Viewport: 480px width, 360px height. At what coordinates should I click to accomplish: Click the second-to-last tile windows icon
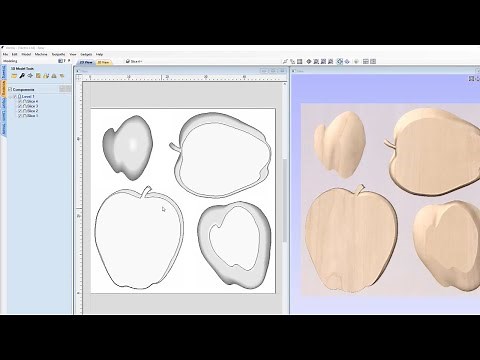(x=366, y=61)
